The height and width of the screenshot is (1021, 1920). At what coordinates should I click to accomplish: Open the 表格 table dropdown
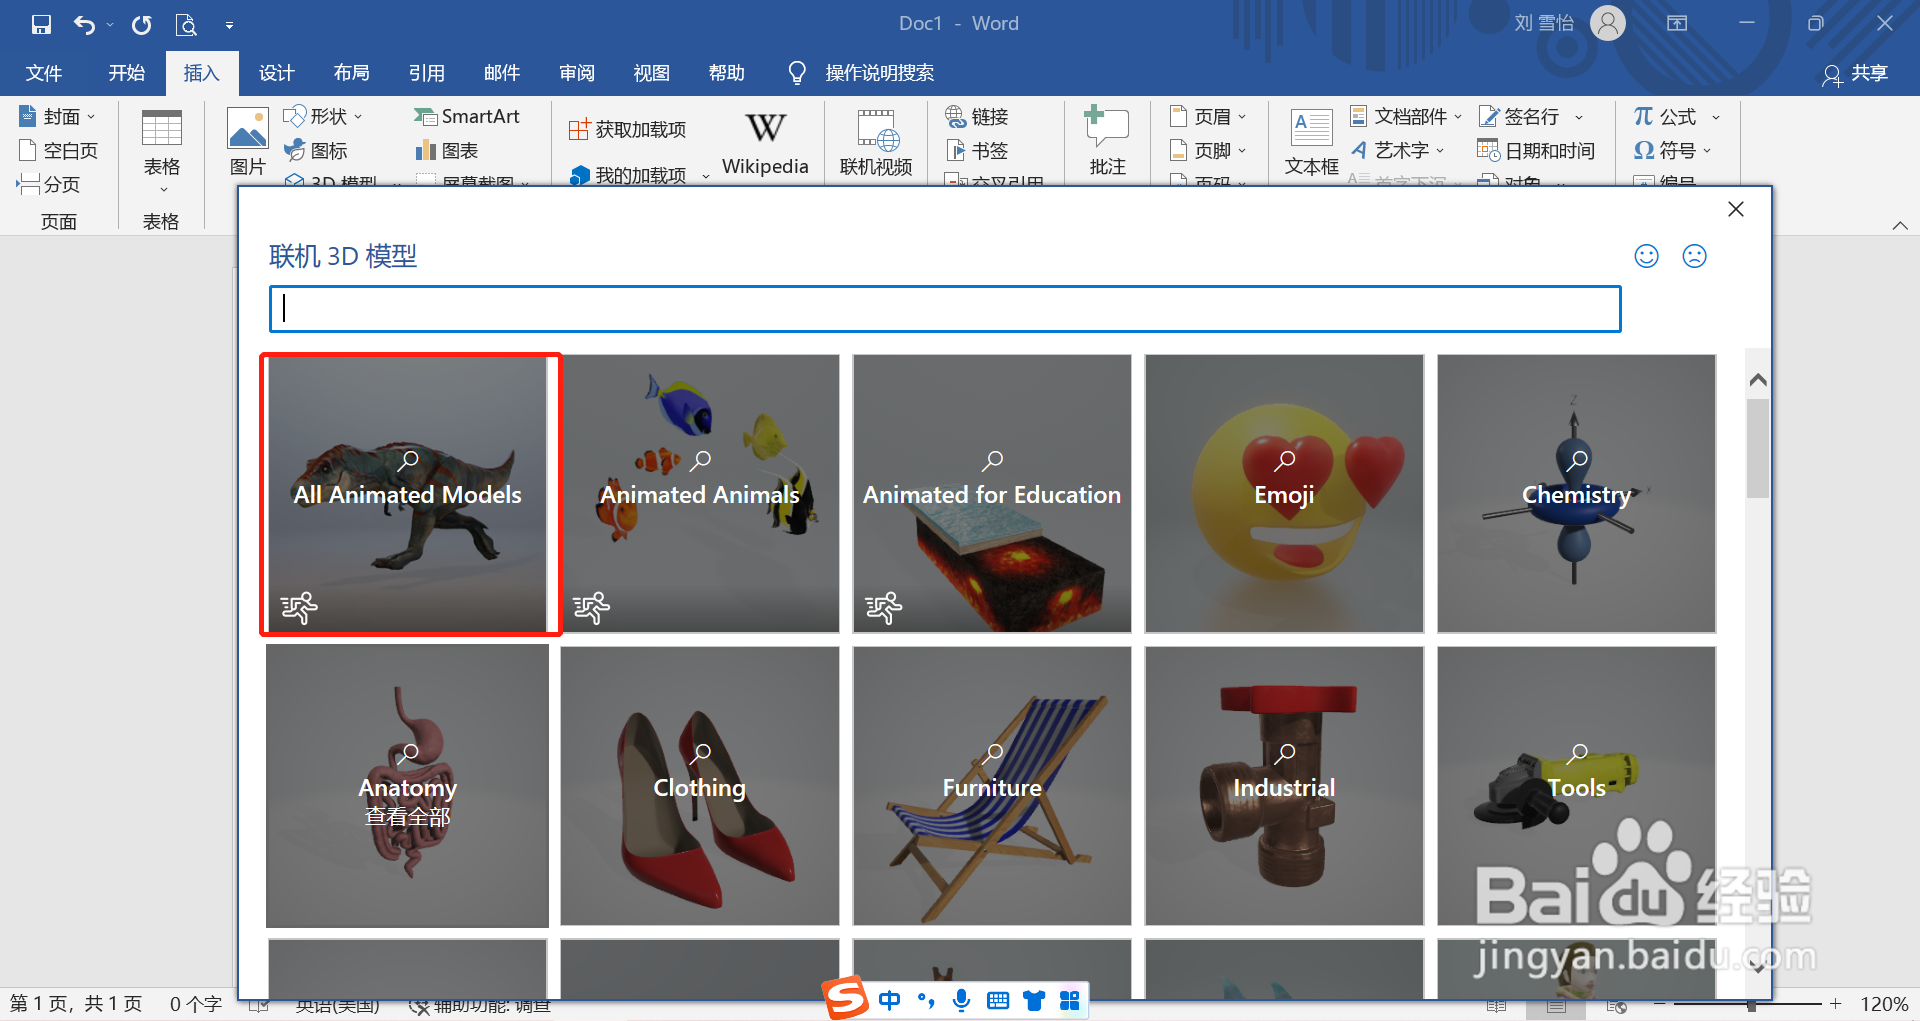pos(162,152)
